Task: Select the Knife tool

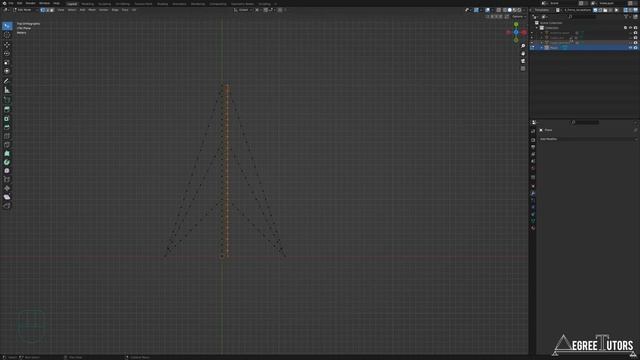Action: tap(7, 145)
